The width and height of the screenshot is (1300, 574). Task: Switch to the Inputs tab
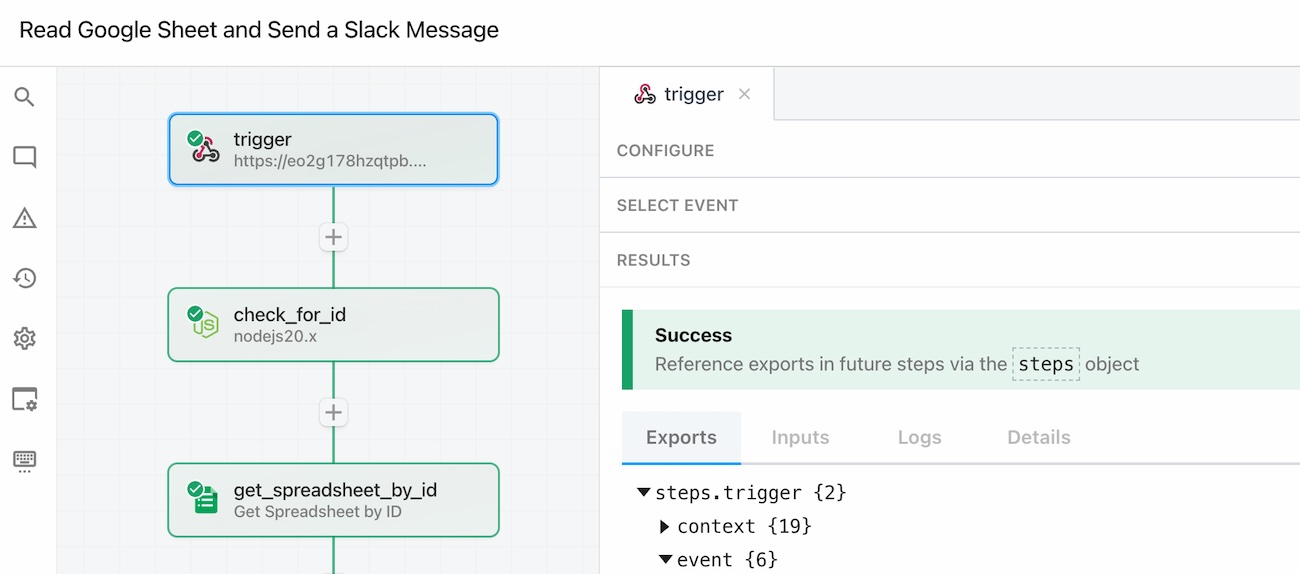[800, 438]
